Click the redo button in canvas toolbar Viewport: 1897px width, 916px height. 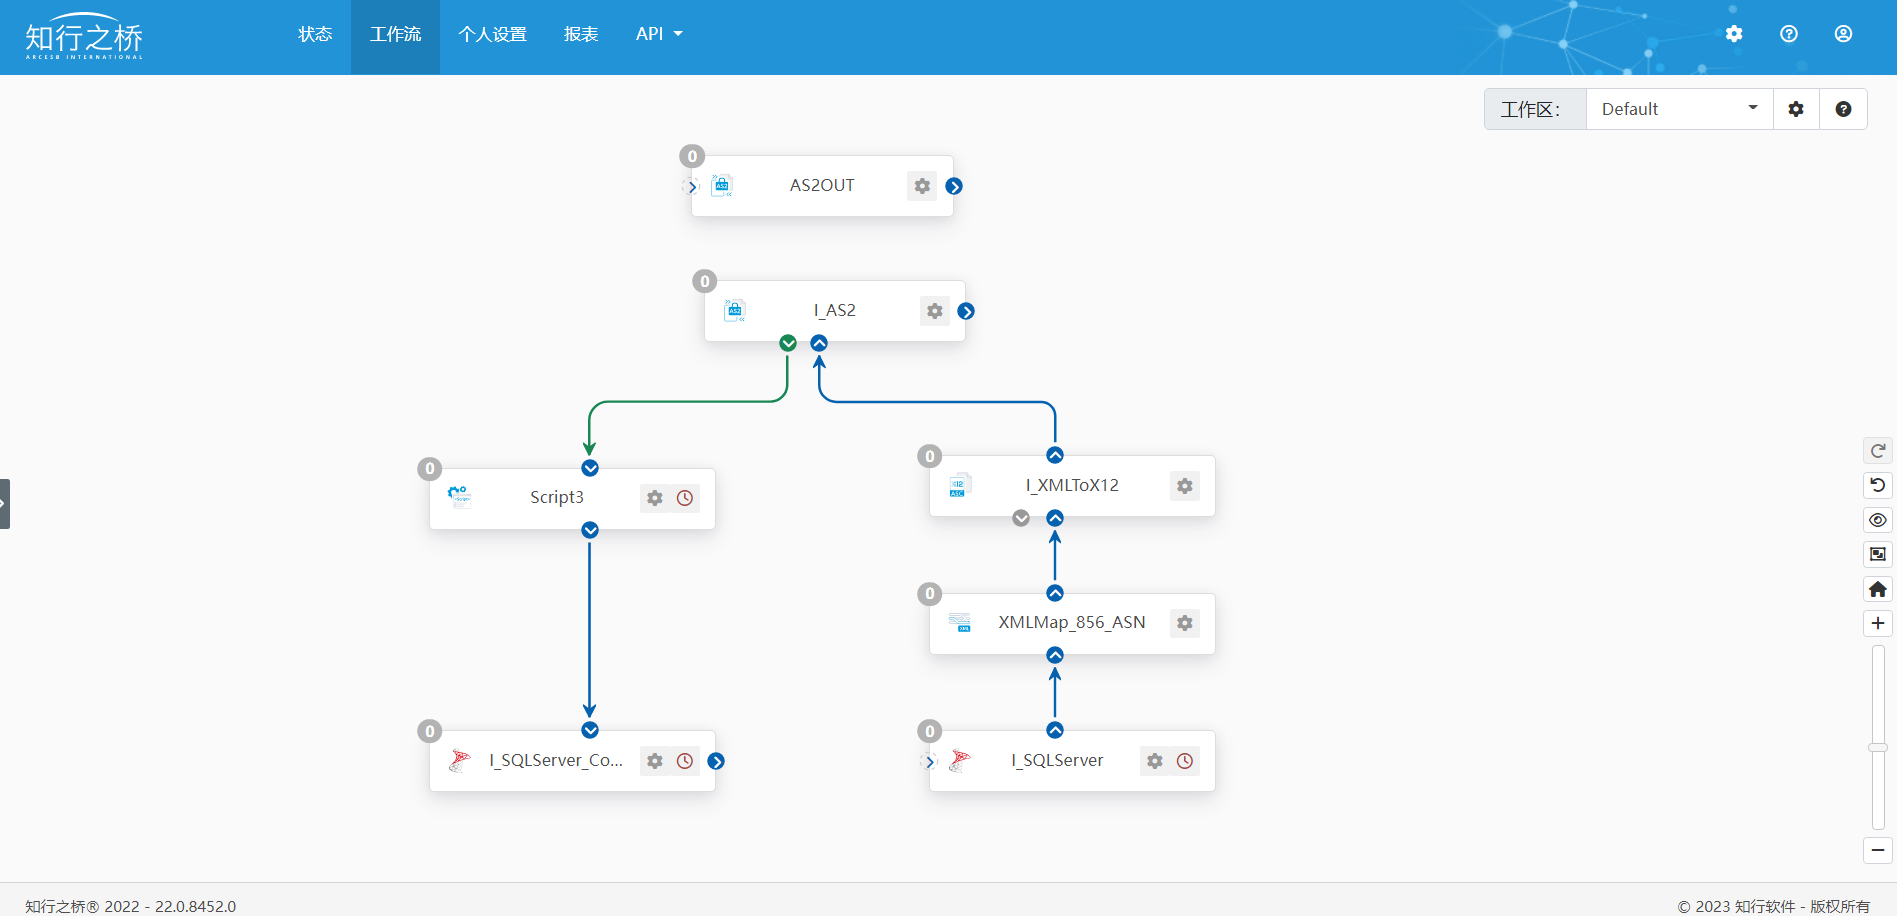[x=1878, y=451]
